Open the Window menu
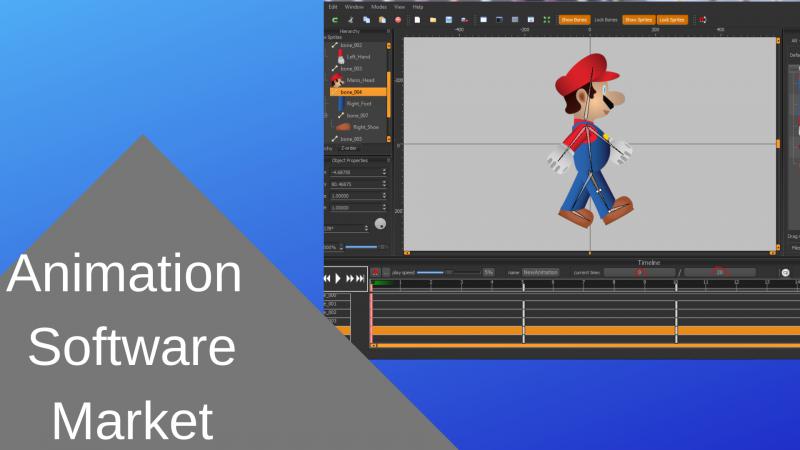Screen dimensions: 800x450 [354, 7]
